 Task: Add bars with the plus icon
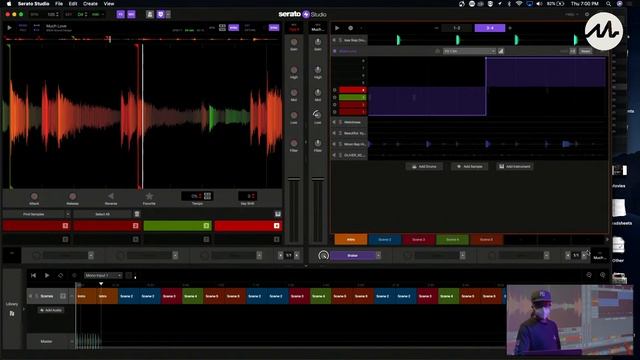click(x=510, y=28)
